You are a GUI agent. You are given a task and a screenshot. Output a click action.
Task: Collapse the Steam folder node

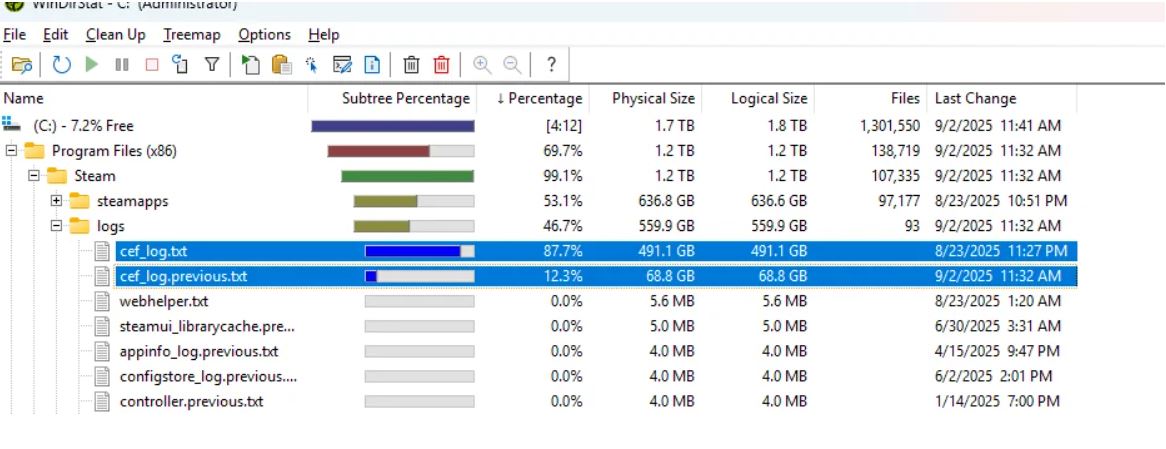click(34, 176)
